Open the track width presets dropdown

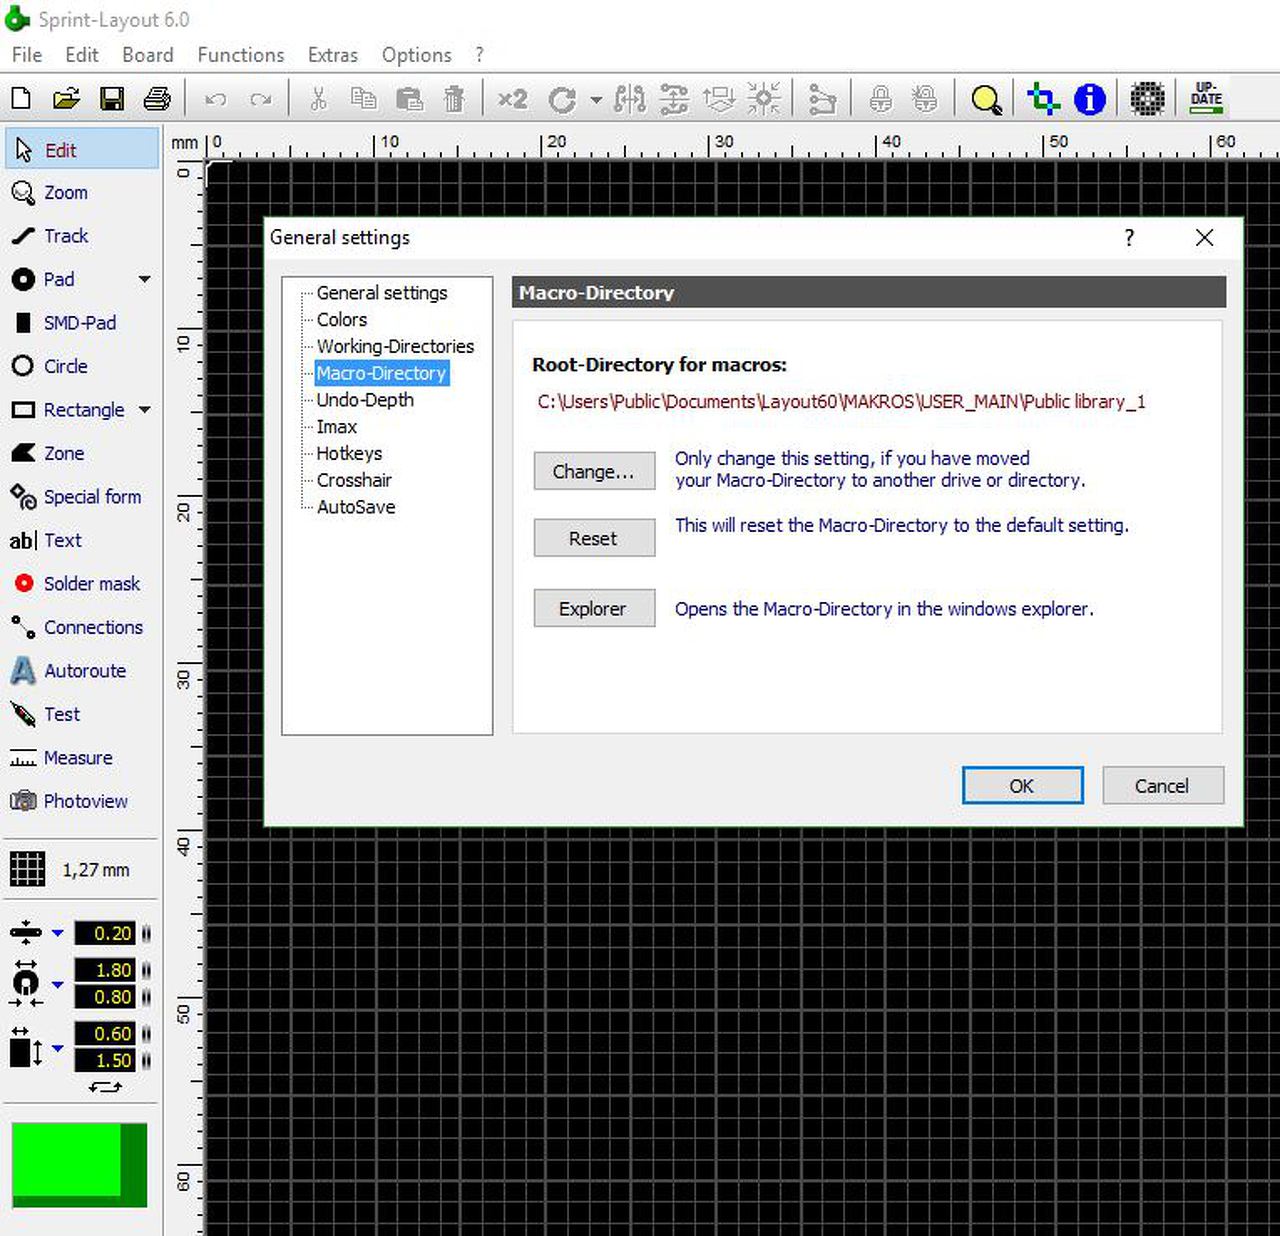[x=57, y=933]
